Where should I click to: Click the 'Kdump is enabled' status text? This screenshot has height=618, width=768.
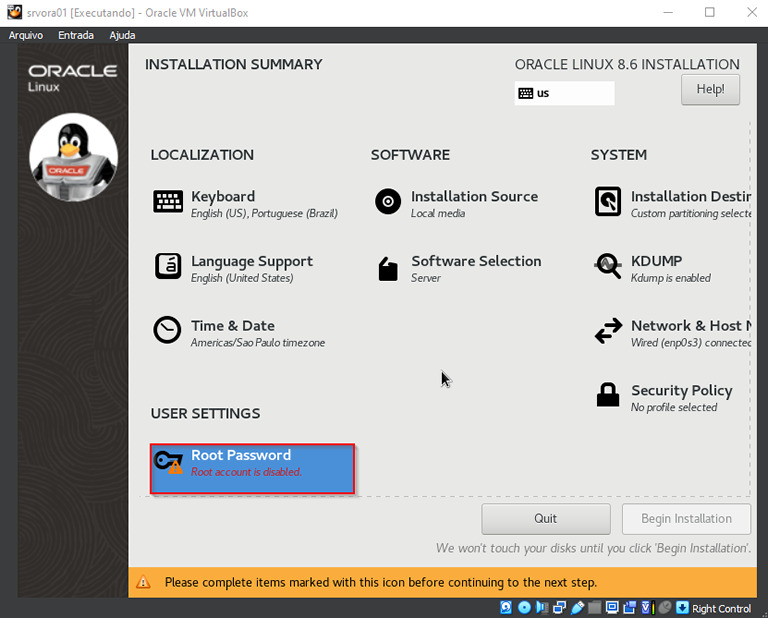click(671, 278)
